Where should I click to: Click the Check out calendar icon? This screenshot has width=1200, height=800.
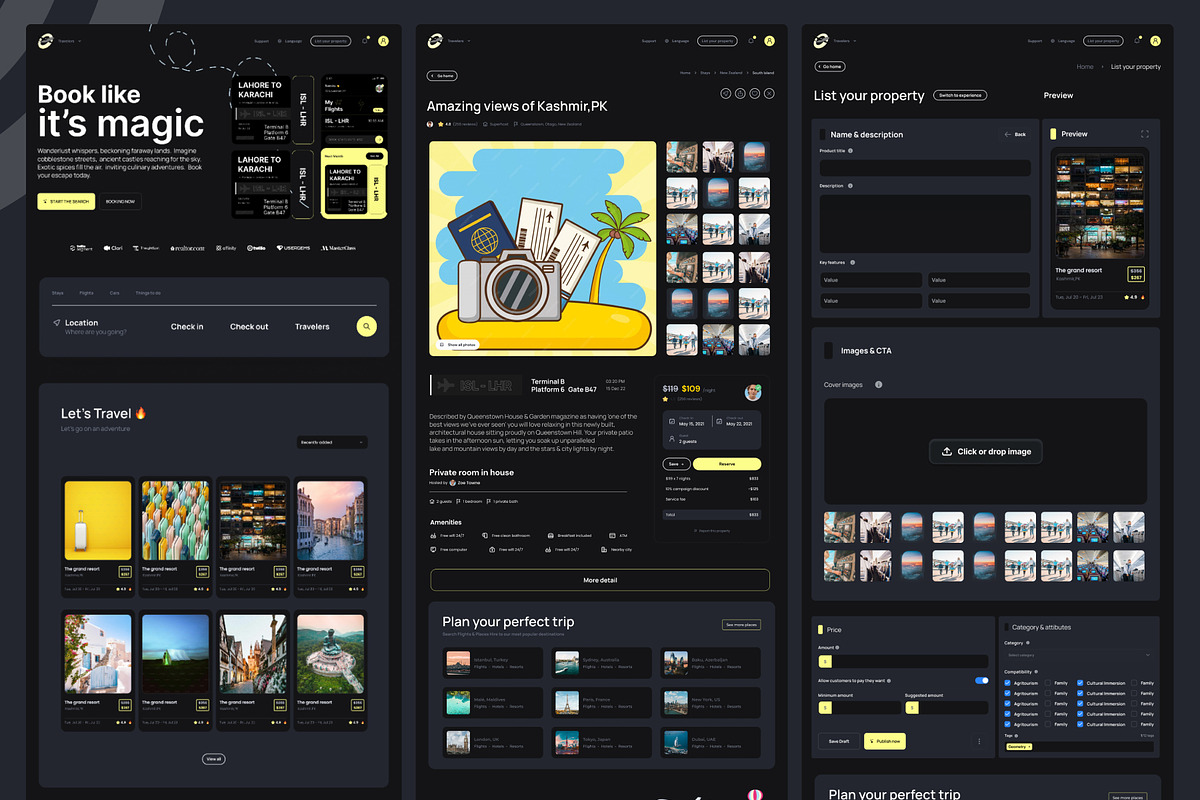tap(719, 421)
